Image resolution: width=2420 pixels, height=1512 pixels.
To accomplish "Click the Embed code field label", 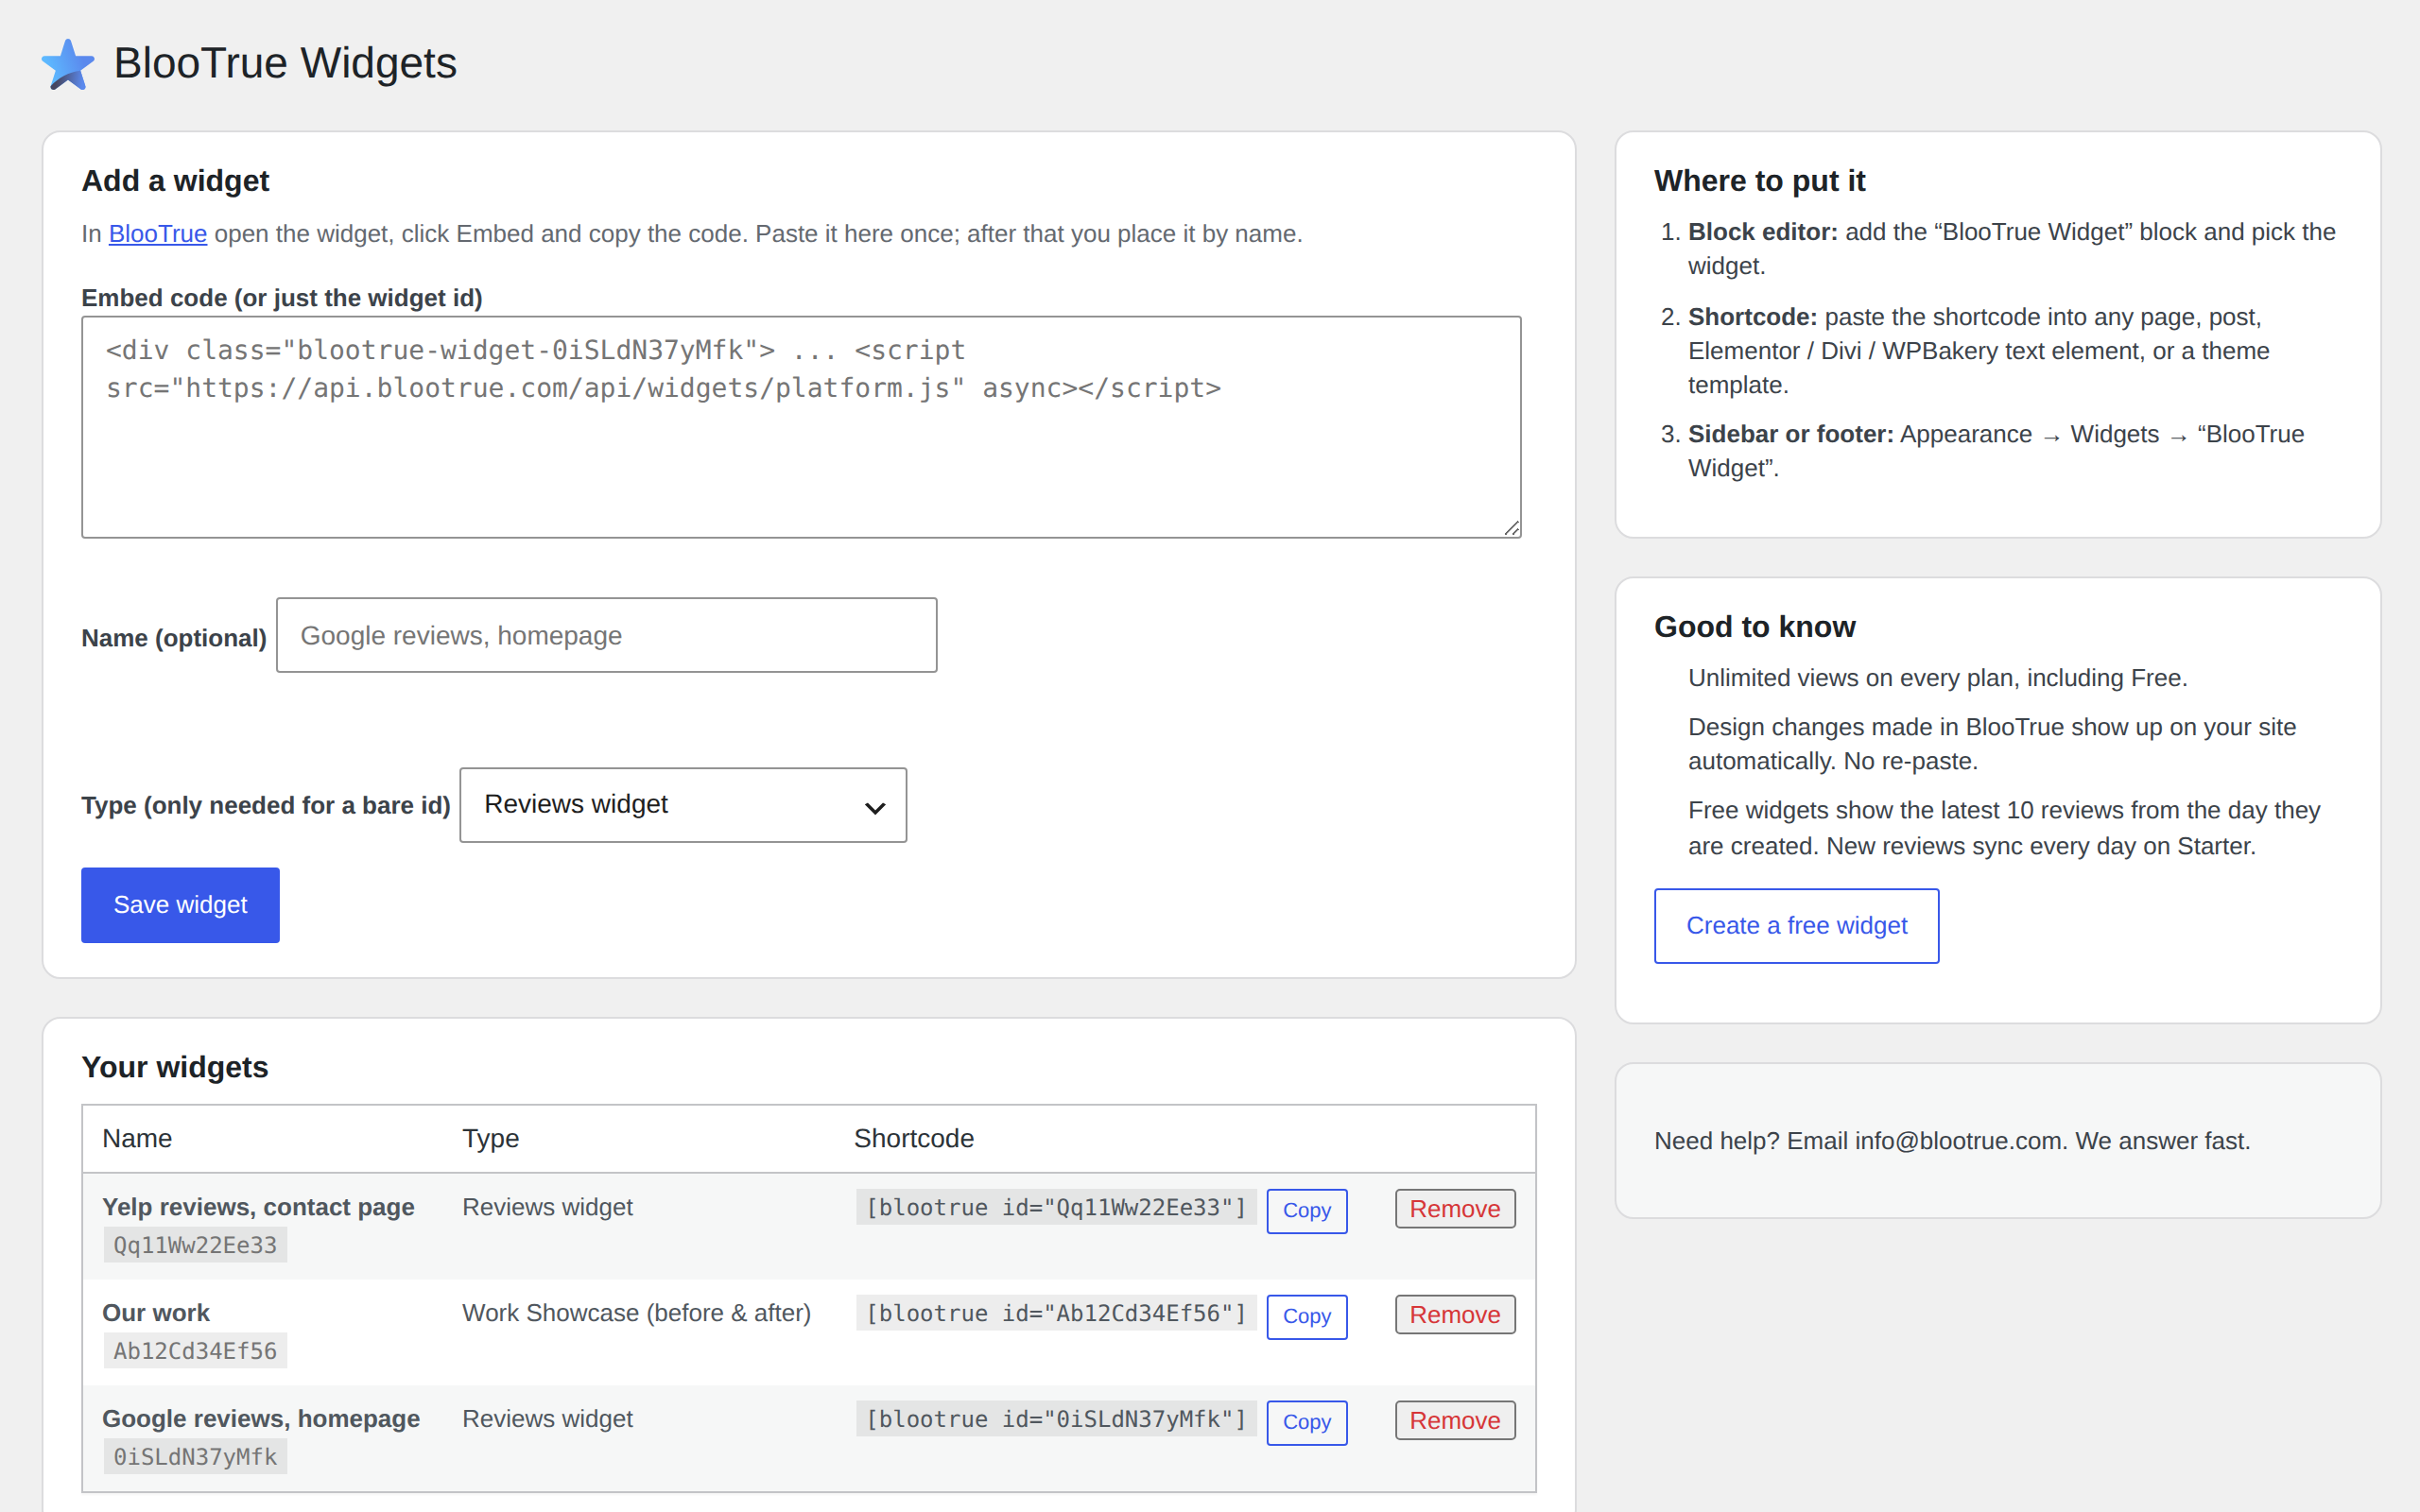I will [282, 298].
